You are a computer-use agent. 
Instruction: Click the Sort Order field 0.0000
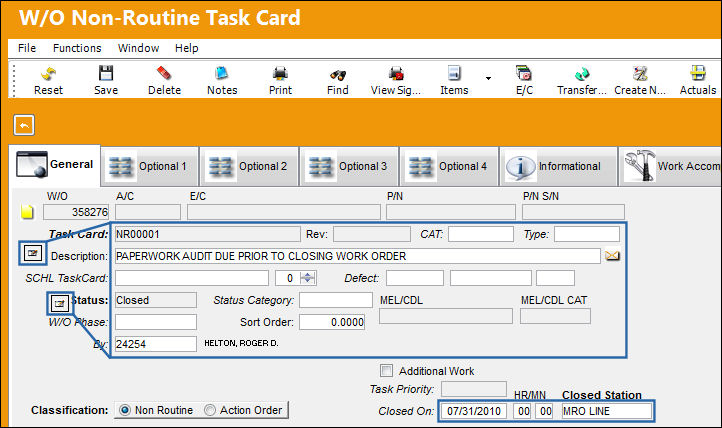tap(332, 322)
